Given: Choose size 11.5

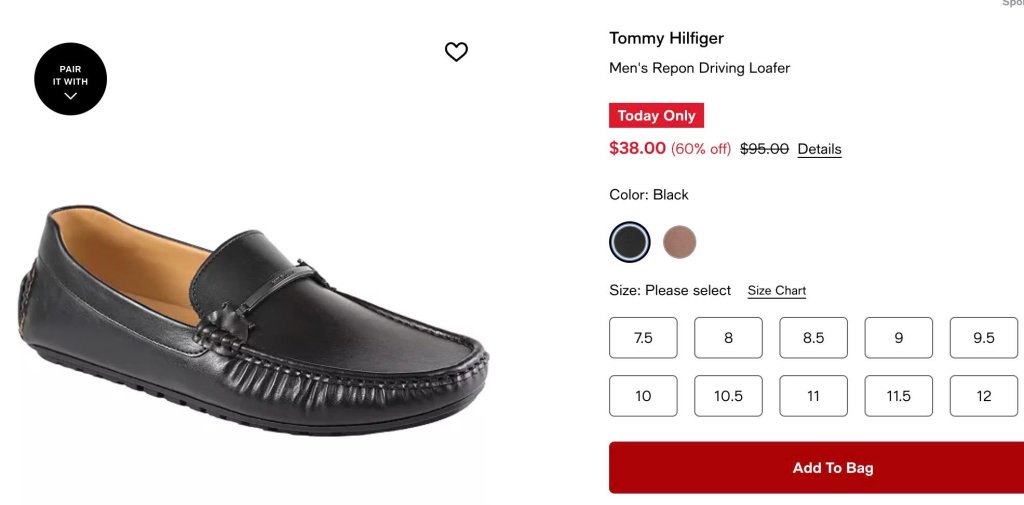Looking at the screenshot, I should (x=899, y=396).
